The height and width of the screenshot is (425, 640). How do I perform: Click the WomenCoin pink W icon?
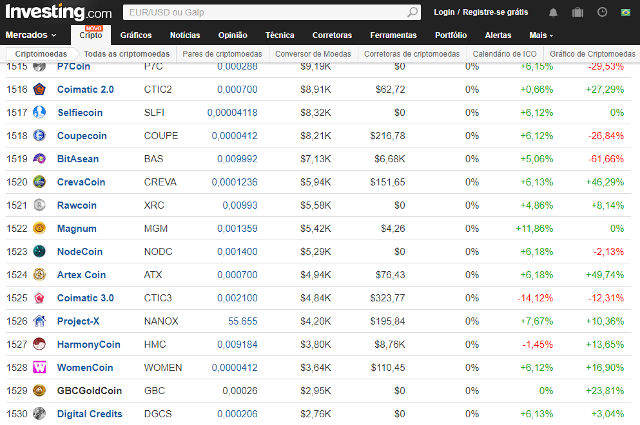39,367
